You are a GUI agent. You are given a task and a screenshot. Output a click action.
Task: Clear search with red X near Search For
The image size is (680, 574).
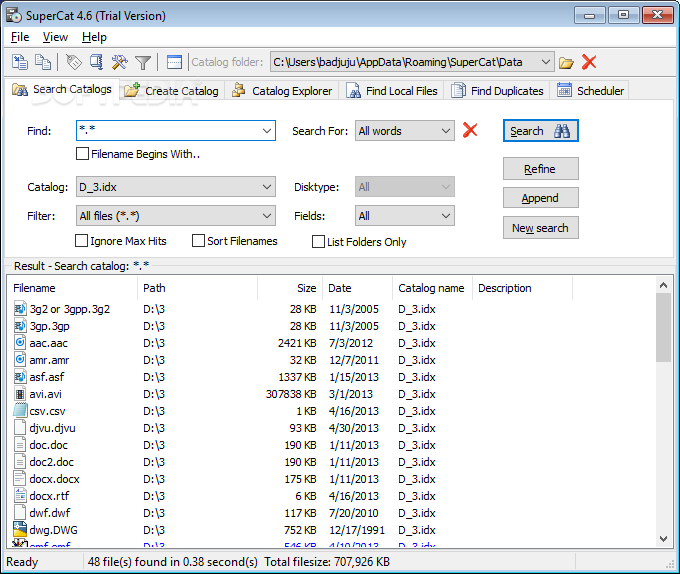(470, 130)
